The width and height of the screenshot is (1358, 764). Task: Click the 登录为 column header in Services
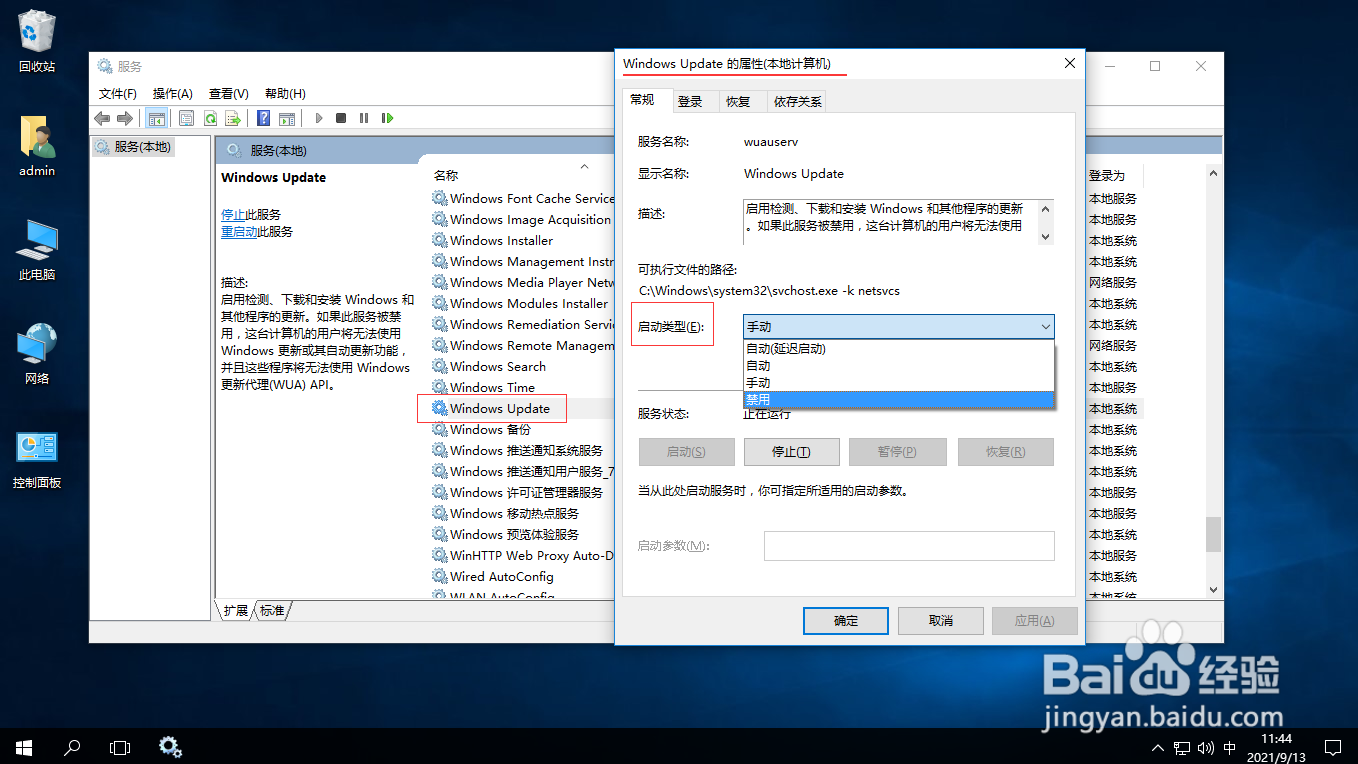(x=1107, y=175)
